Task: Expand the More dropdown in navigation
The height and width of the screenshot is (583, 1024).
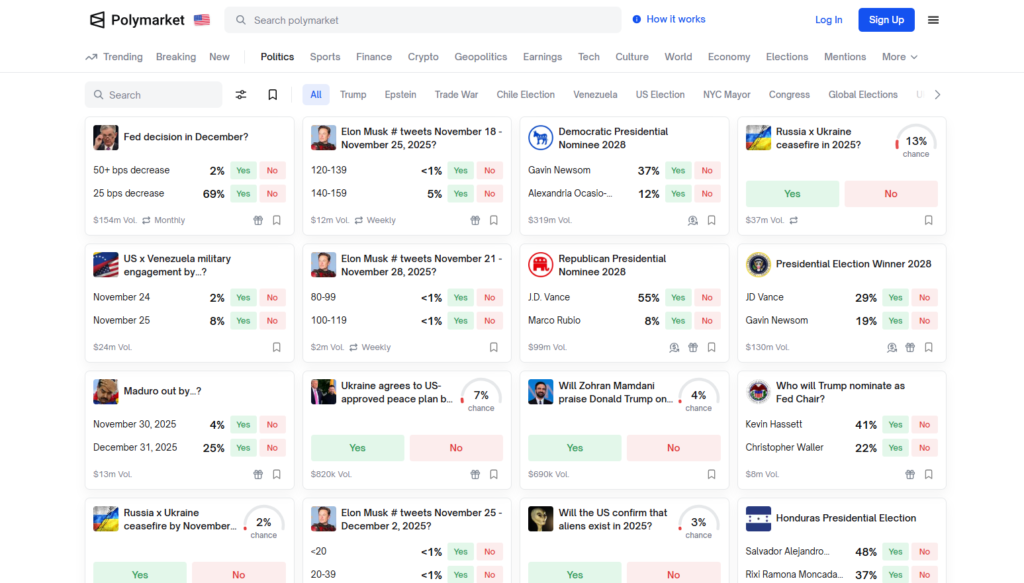Action: [x=899, y=57]
